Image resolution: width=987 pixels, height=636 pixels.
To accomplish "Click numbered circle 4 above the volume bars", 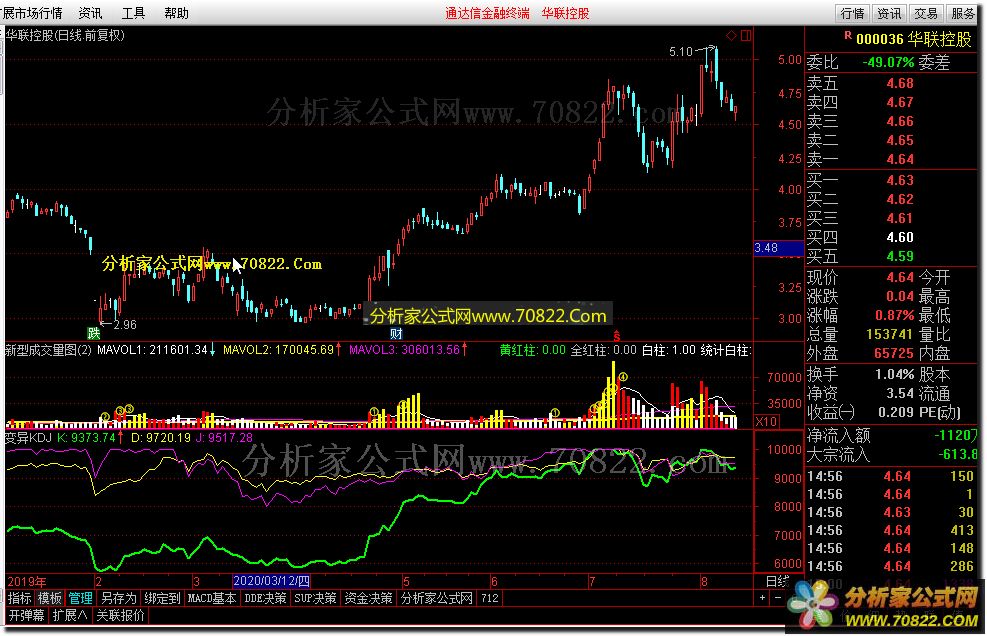I will [623, 377].
